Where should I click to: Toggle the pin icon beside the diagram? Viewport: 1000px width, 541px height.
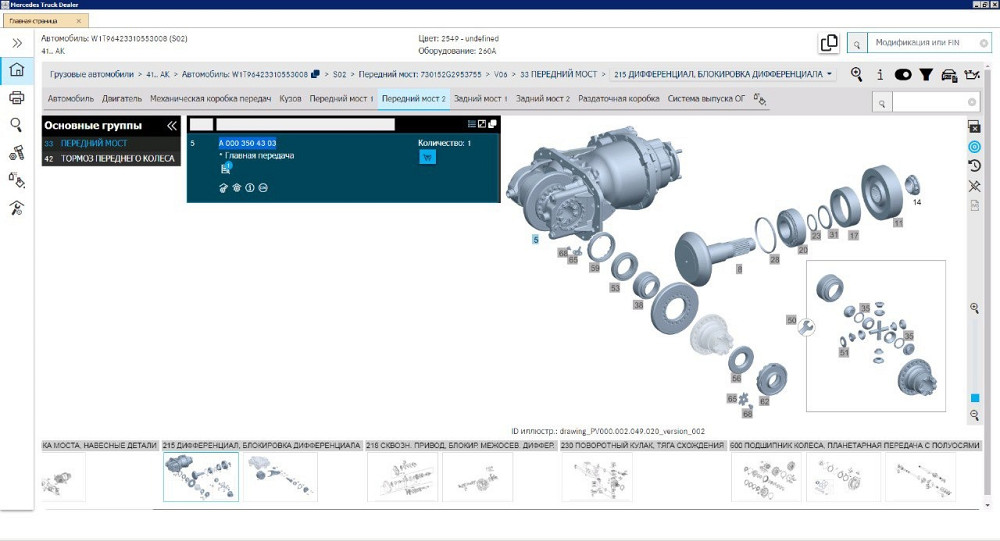974,186
